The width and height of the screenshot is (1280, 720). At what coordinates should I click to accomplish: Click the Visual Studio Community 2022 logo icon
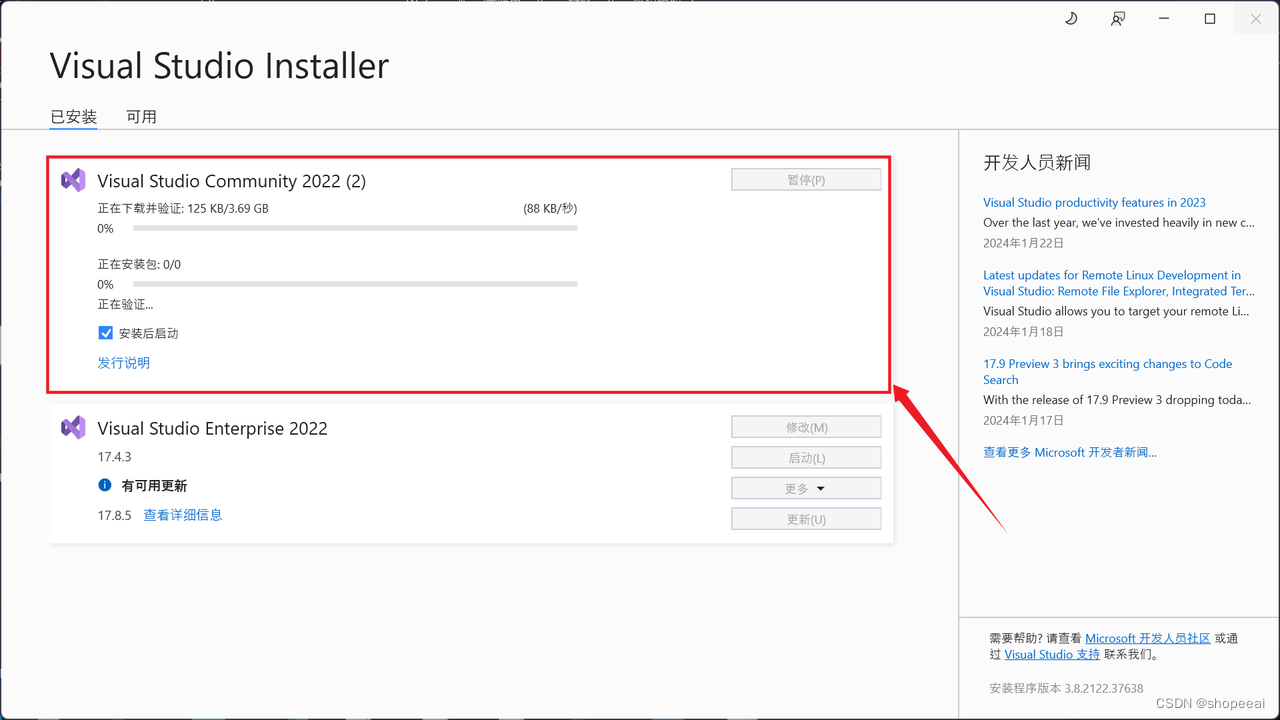[73, 180]
